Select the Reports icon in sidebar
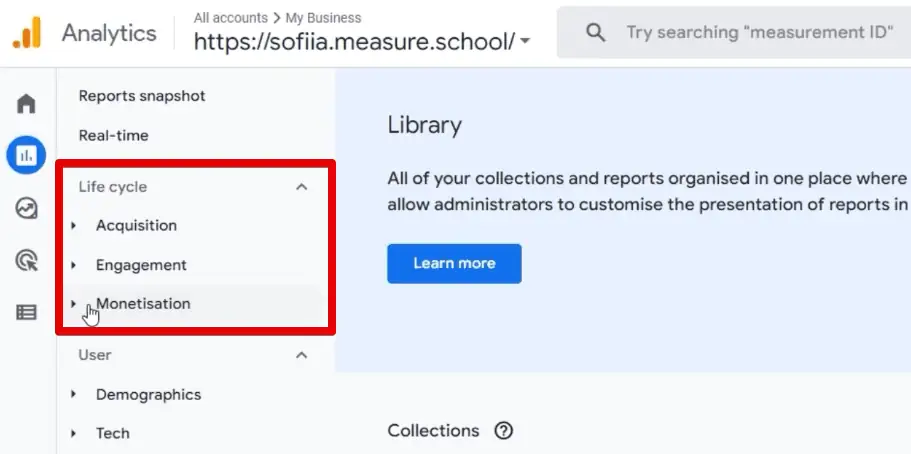 coord(26,155)
